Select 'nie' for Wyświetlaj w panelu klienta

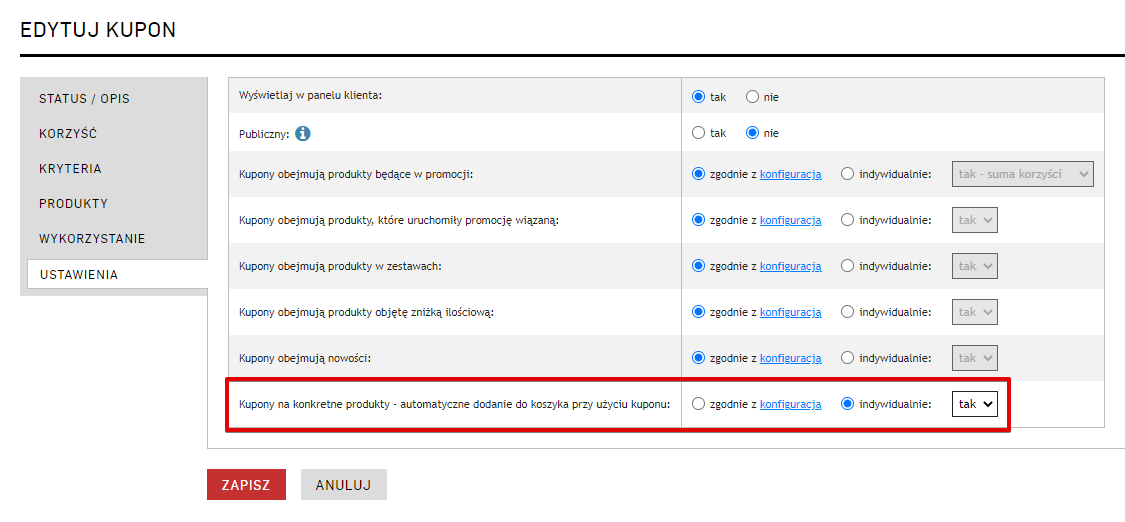pyautogui.click(x=753, y=97)
